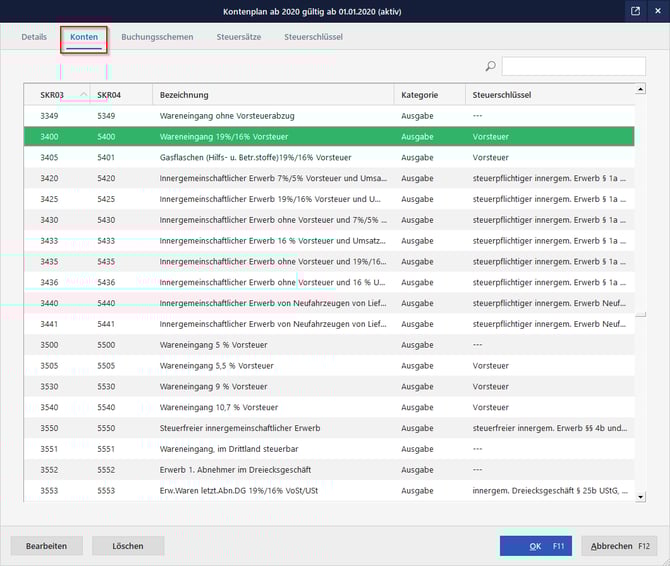670x566 pixels.
Task: Sort by Kategorie column header
Action: 429,95
